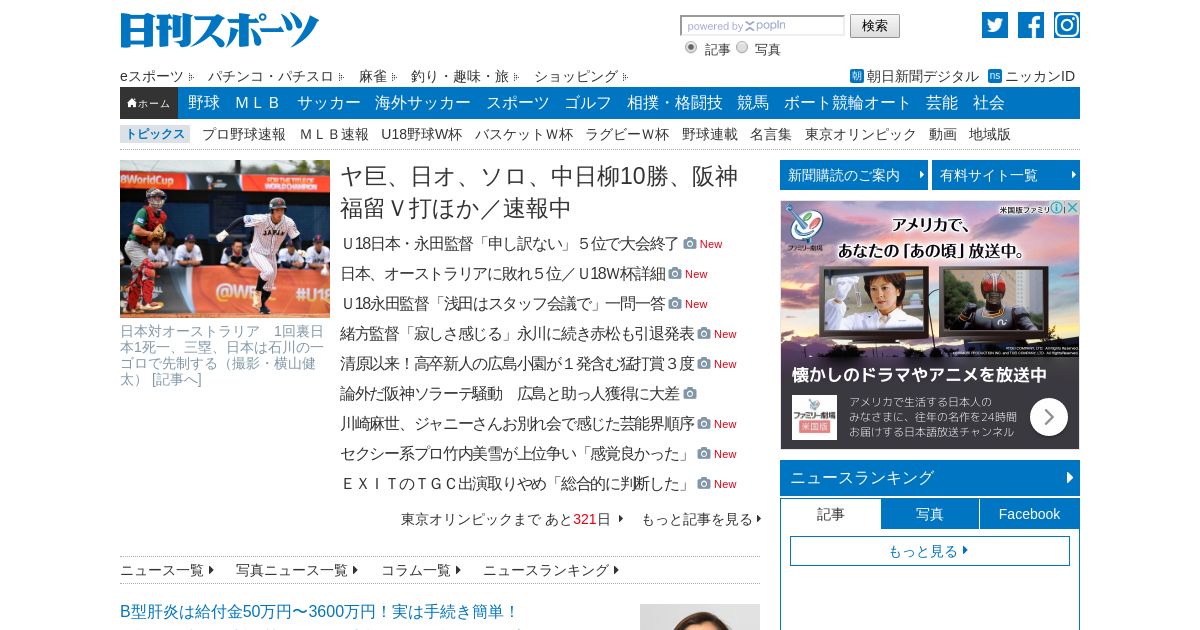Open プロ野球速報 topic link
The image size is (1200, 630).
coord(244,134)
